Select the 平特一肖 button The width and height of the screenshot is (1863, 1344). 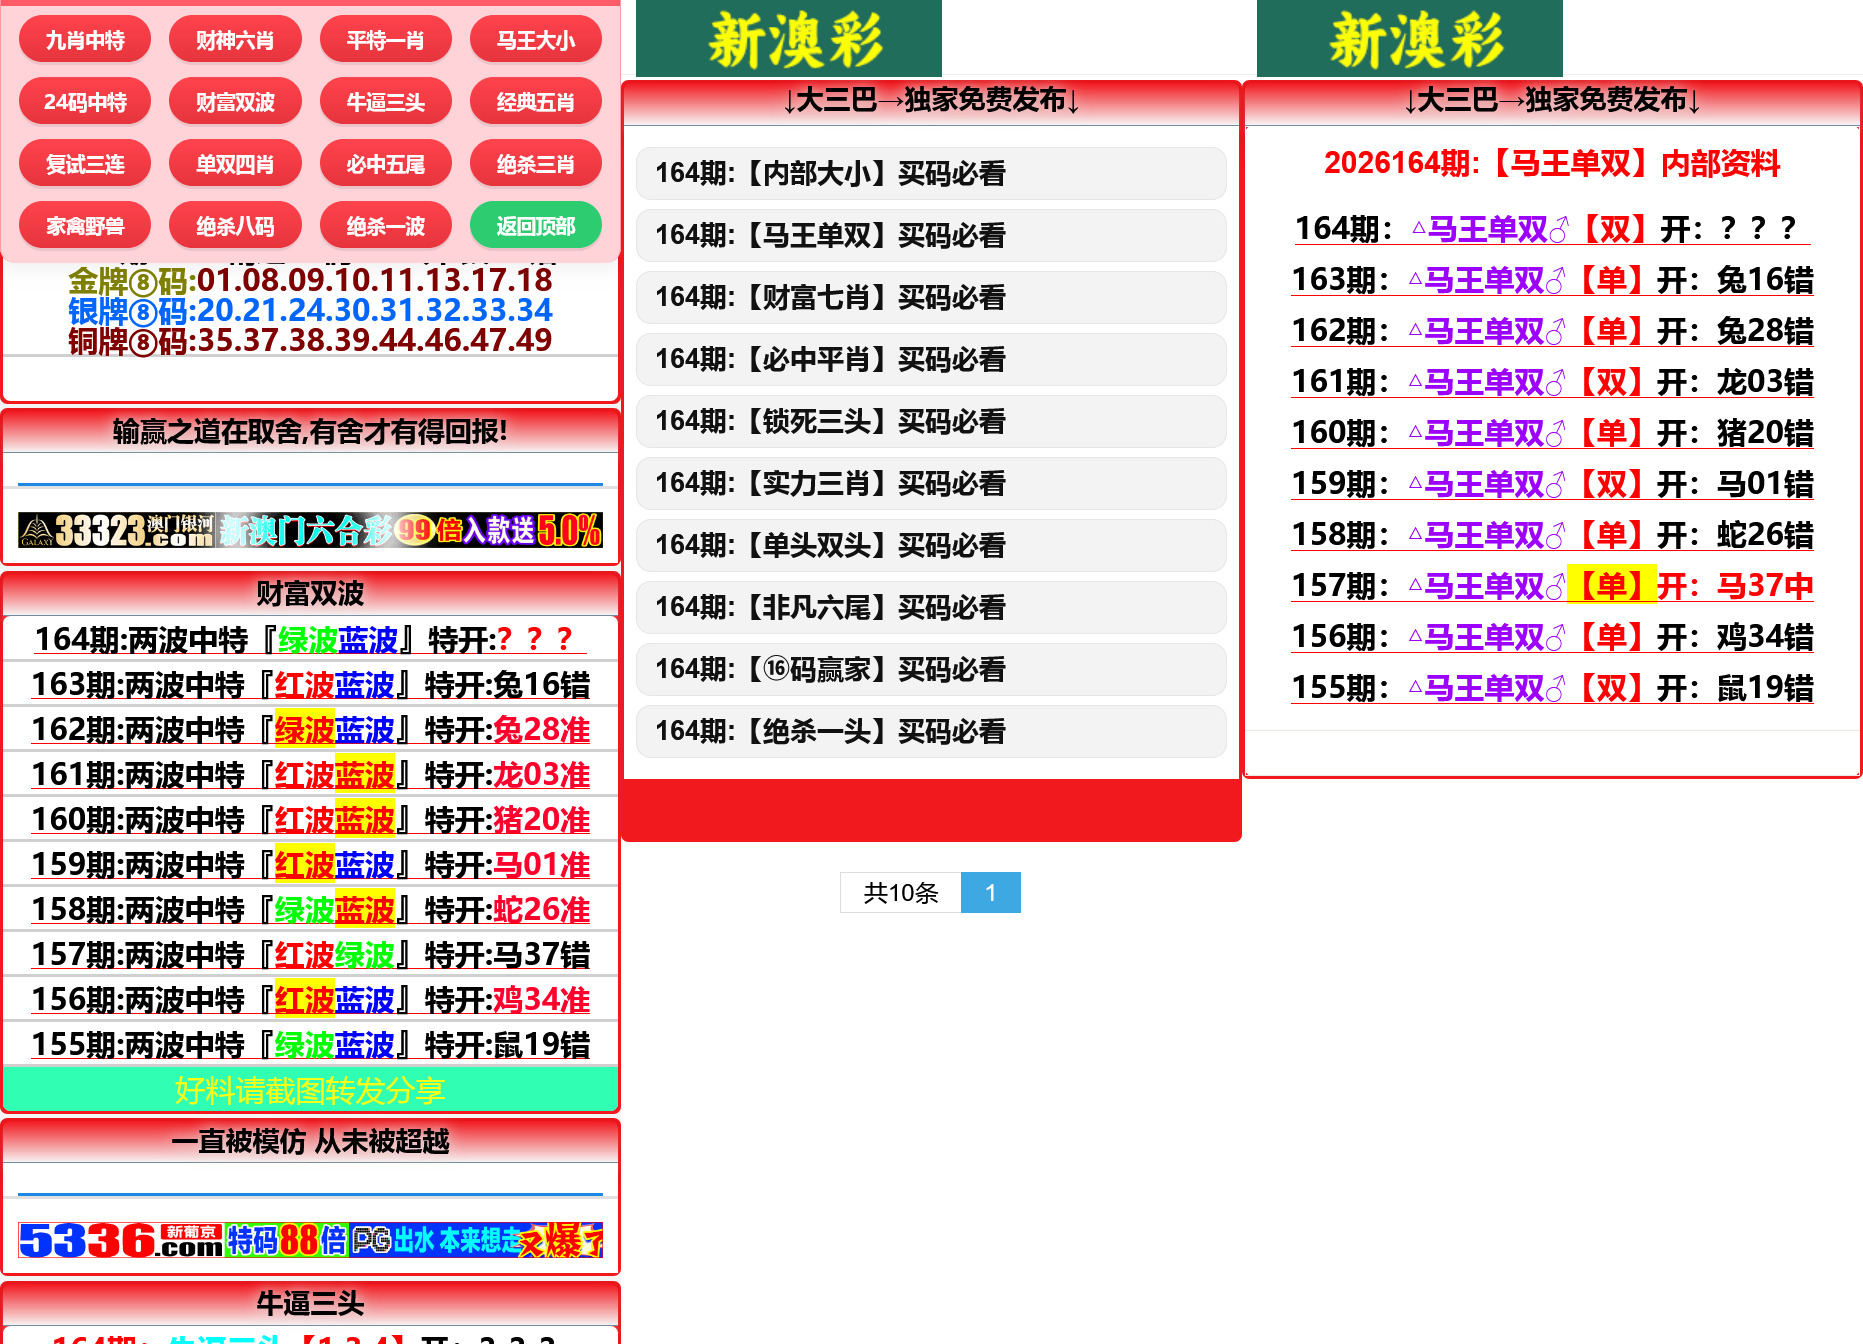(x=385, y=40)
